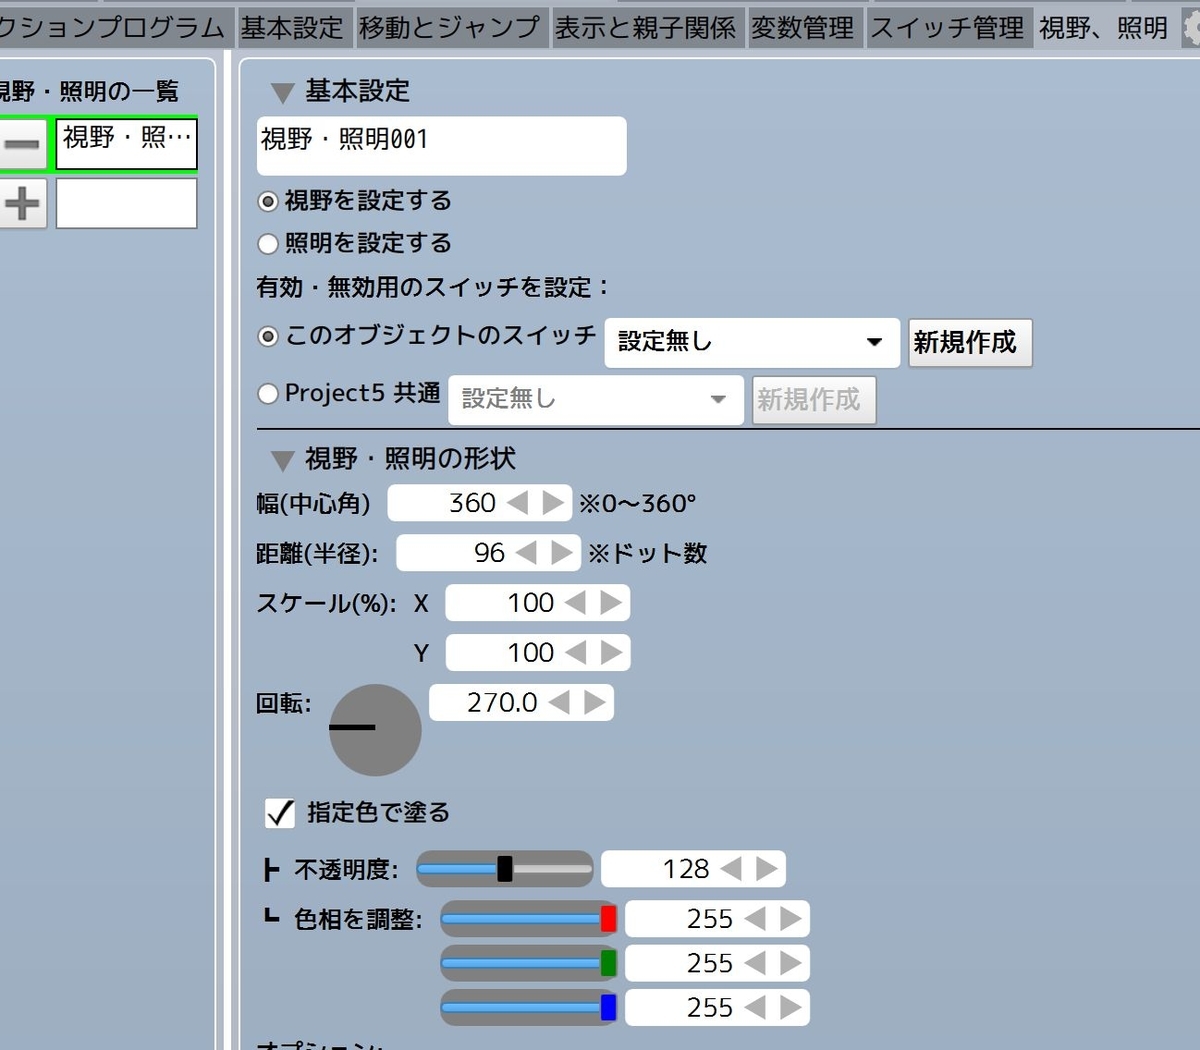Edit the name field 視野・照明001
This screenshot has width=1200, height=1050.
coord(441,146)
